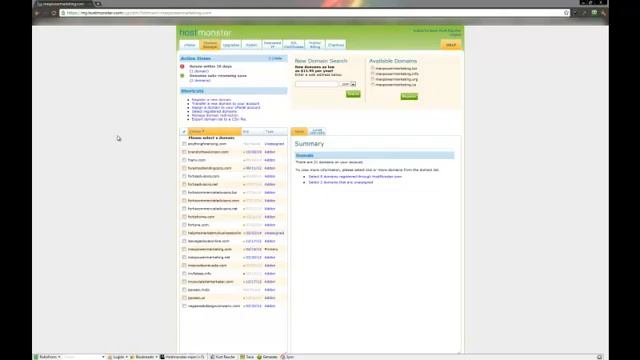The width and height of the screenshot is (640, 360).
Task: Select the Main tab above Summary
Action: [x=299, y=131]
